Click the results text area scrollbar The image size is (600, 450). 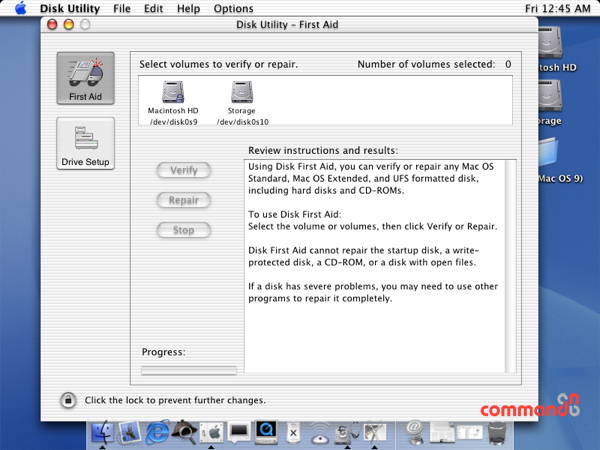click(510, 266)
